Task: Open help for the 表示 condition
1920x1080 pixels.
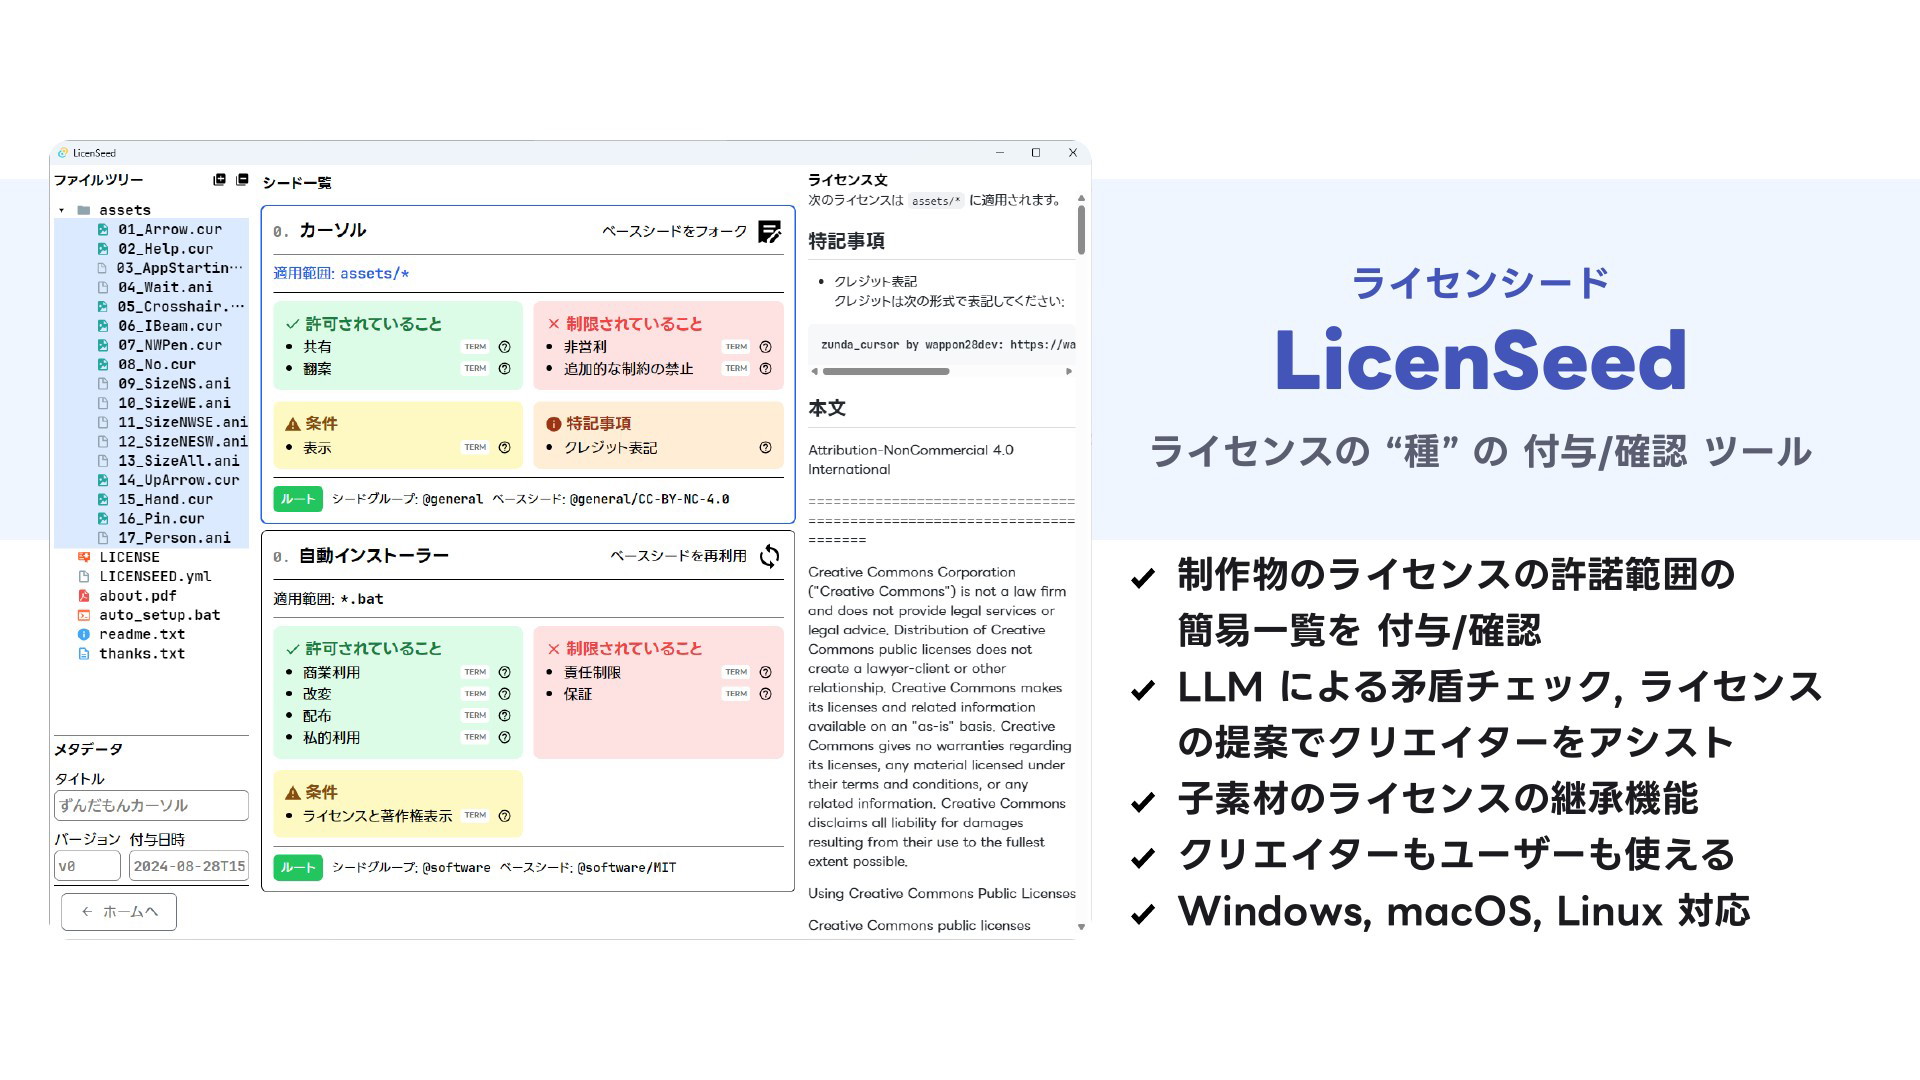Action: click(504, 448)
